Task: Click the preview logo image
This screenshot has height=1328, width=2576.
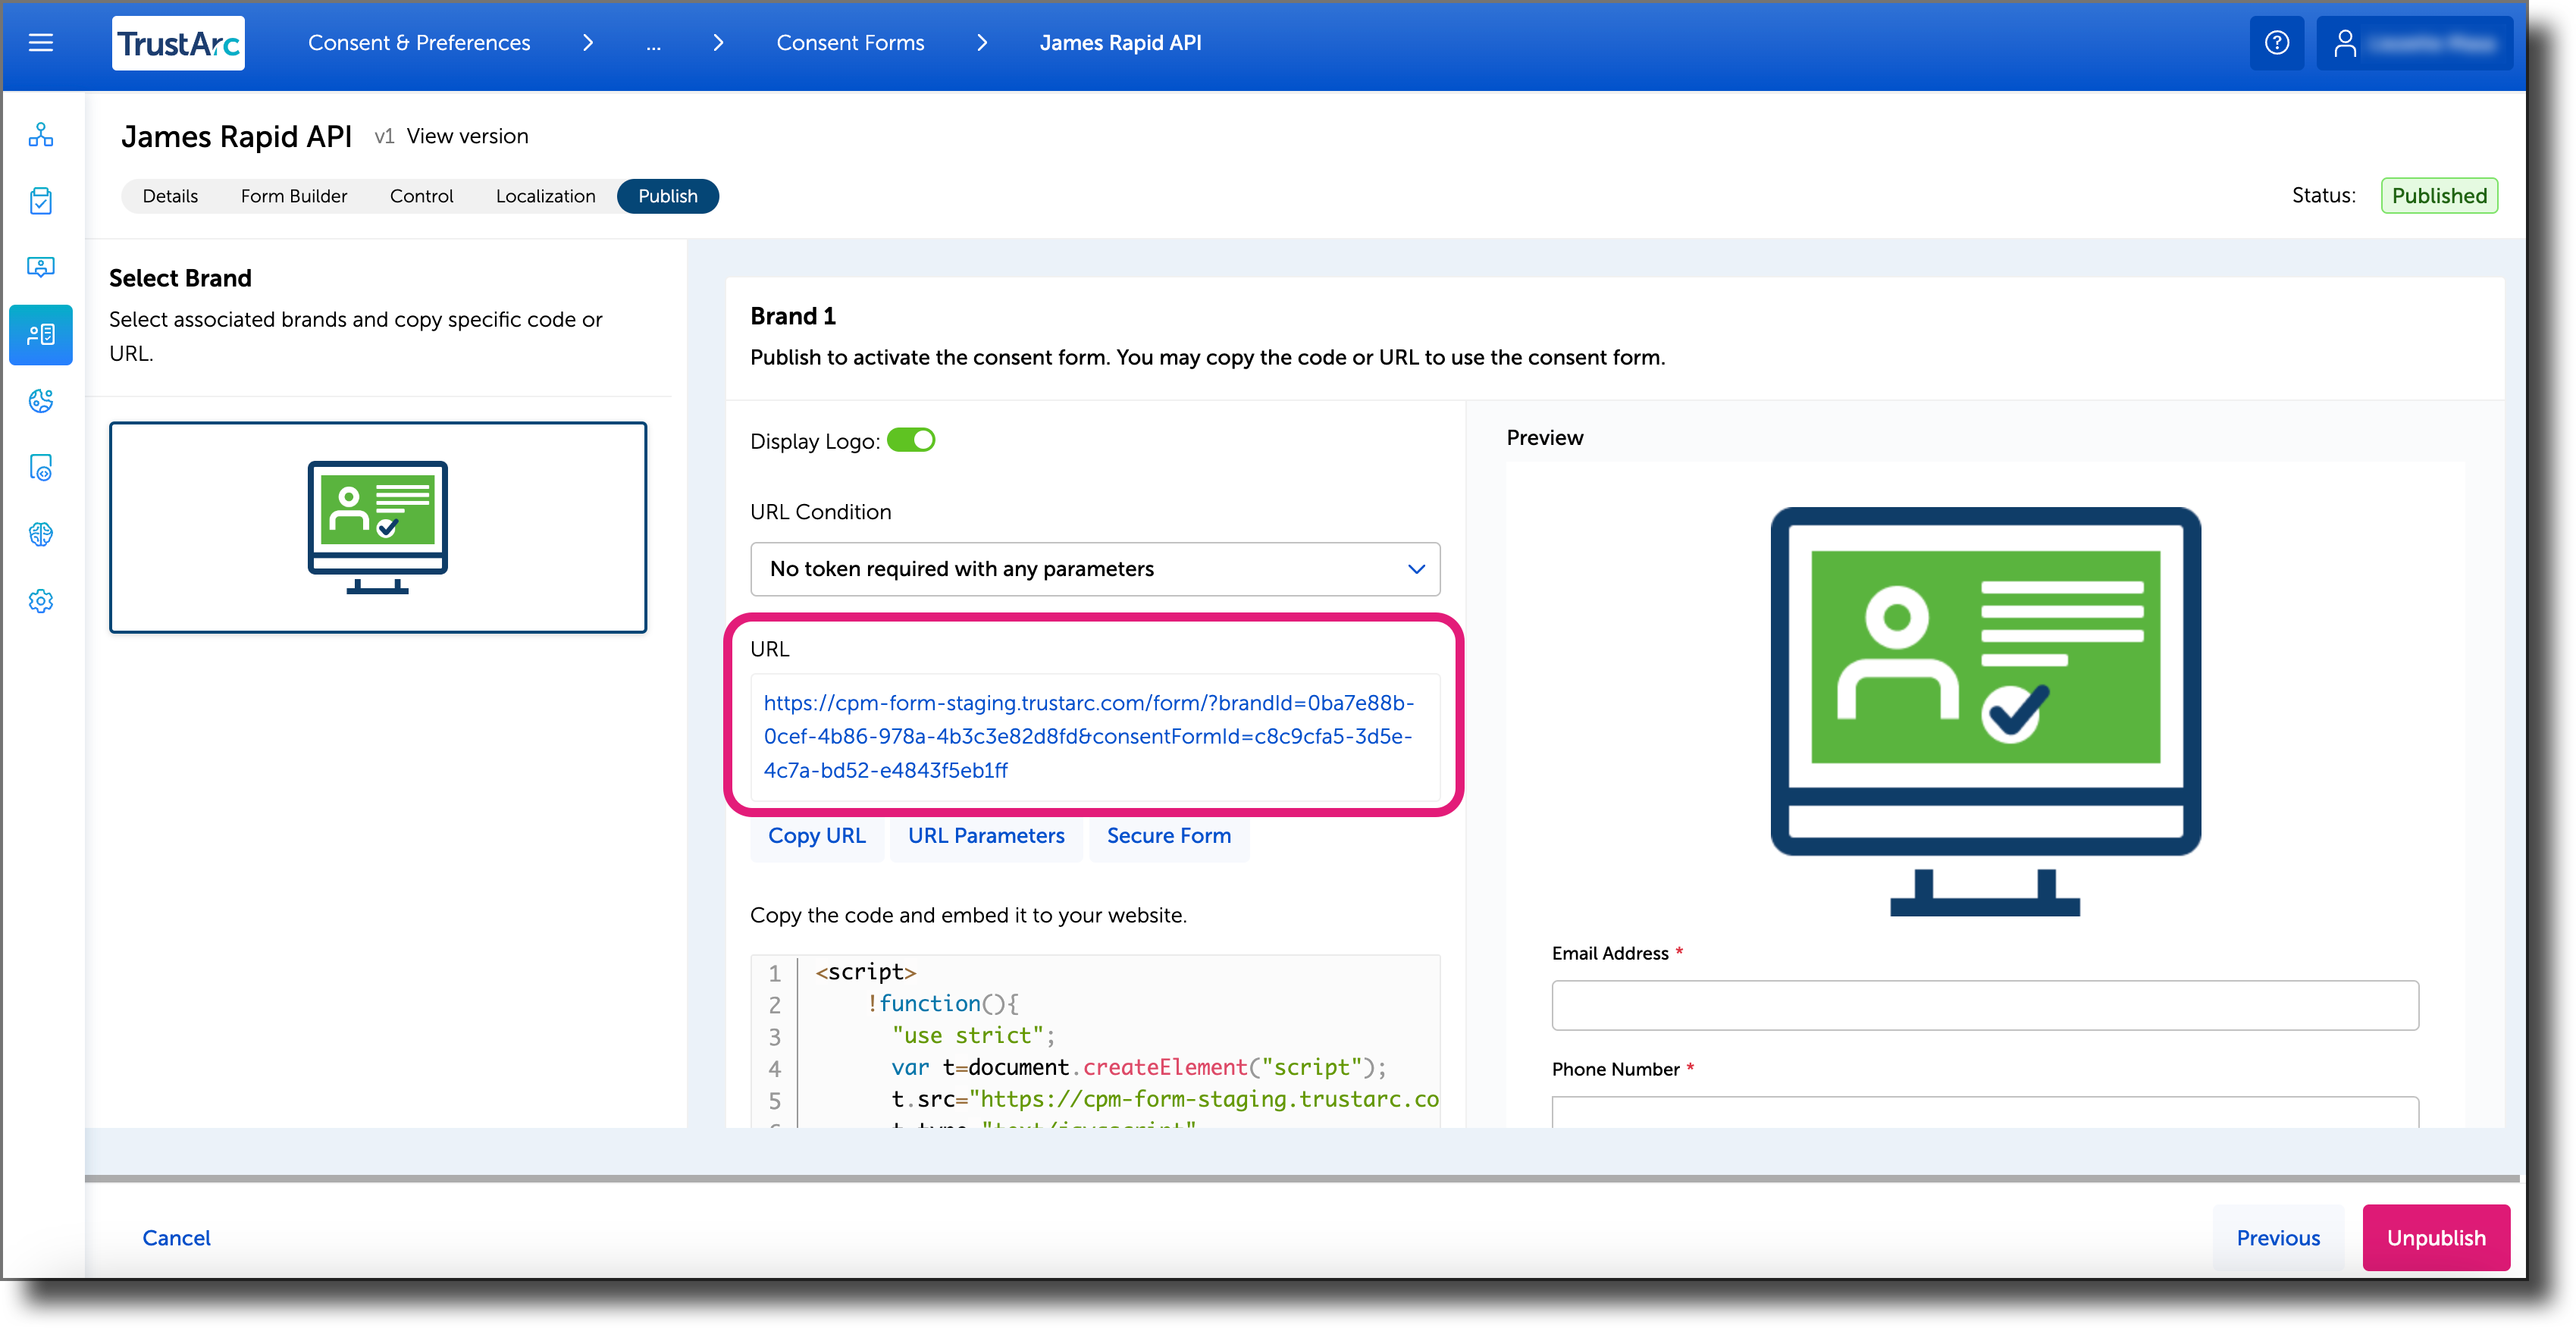Action: (1985, 711)
